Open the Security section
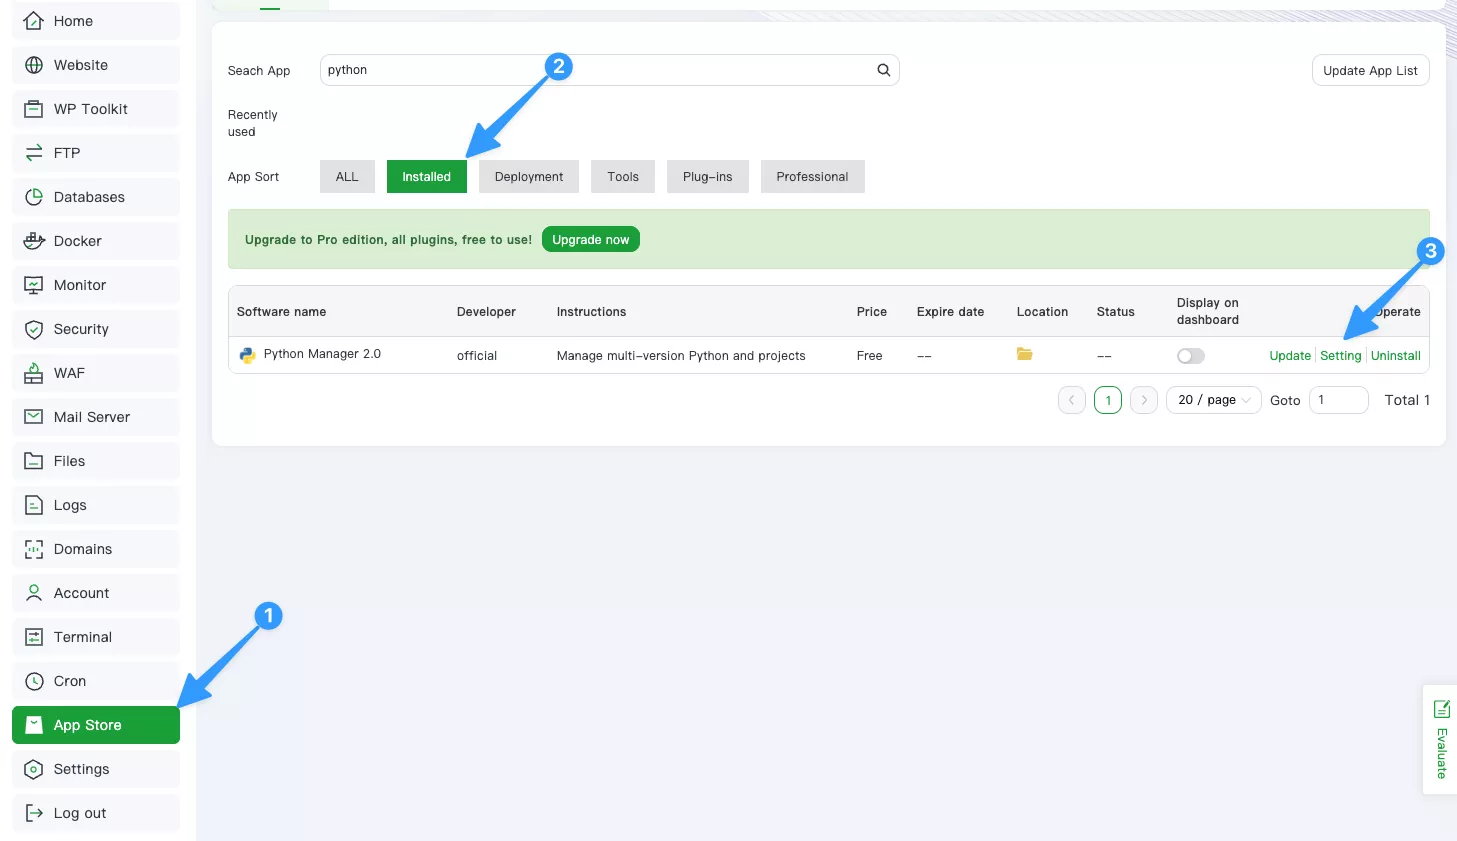The width and height of the screenshot is (1457, 841). pyautogui.click(x=80, y=328)
